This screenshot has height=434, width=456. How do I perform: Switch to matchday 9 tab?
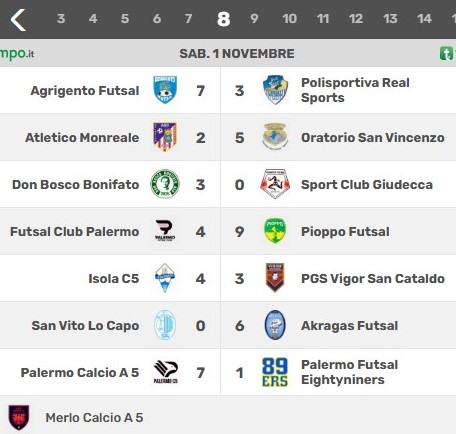click(254, 18)
